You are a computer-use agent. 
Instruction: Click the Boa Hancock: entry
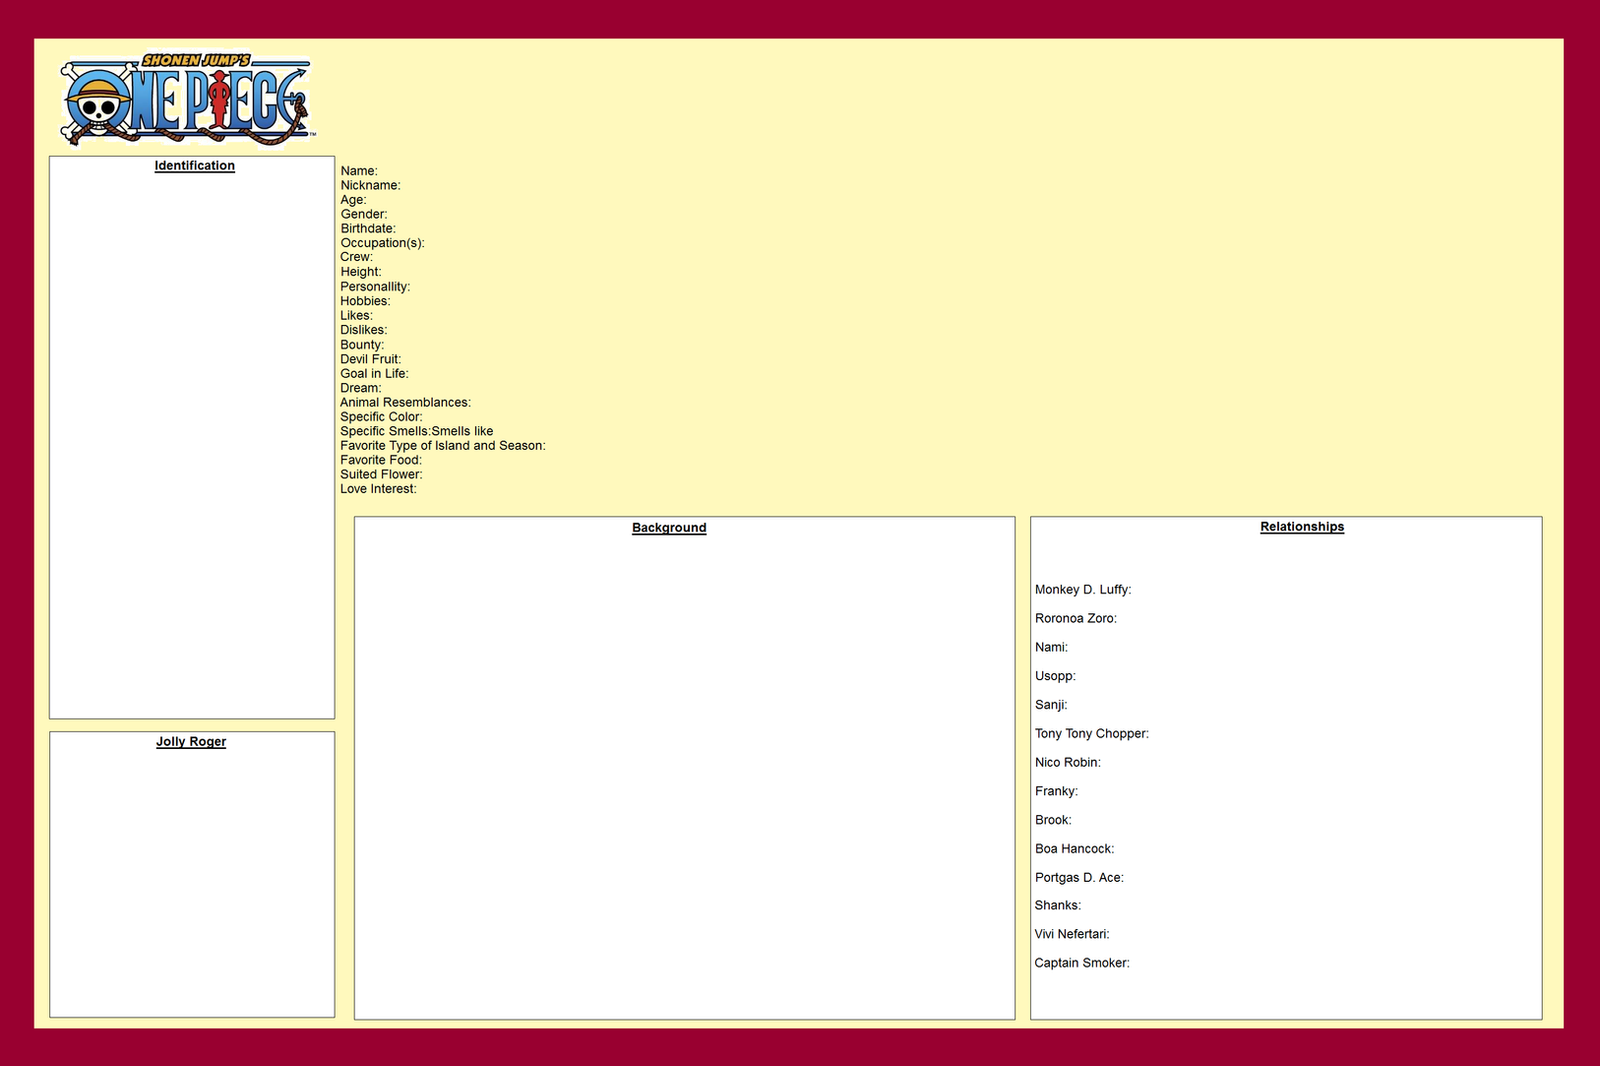[1074, 849]
